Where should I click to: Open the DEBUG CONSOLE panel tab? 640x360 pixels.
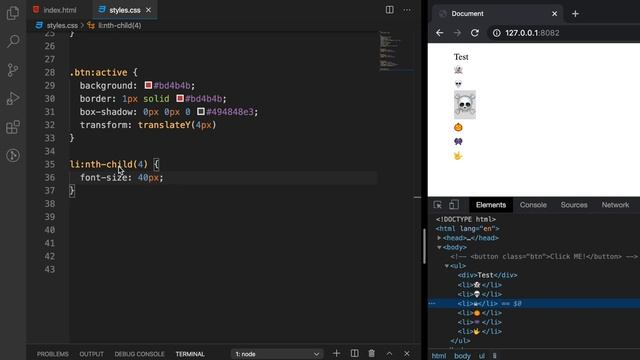pos(139,354)
